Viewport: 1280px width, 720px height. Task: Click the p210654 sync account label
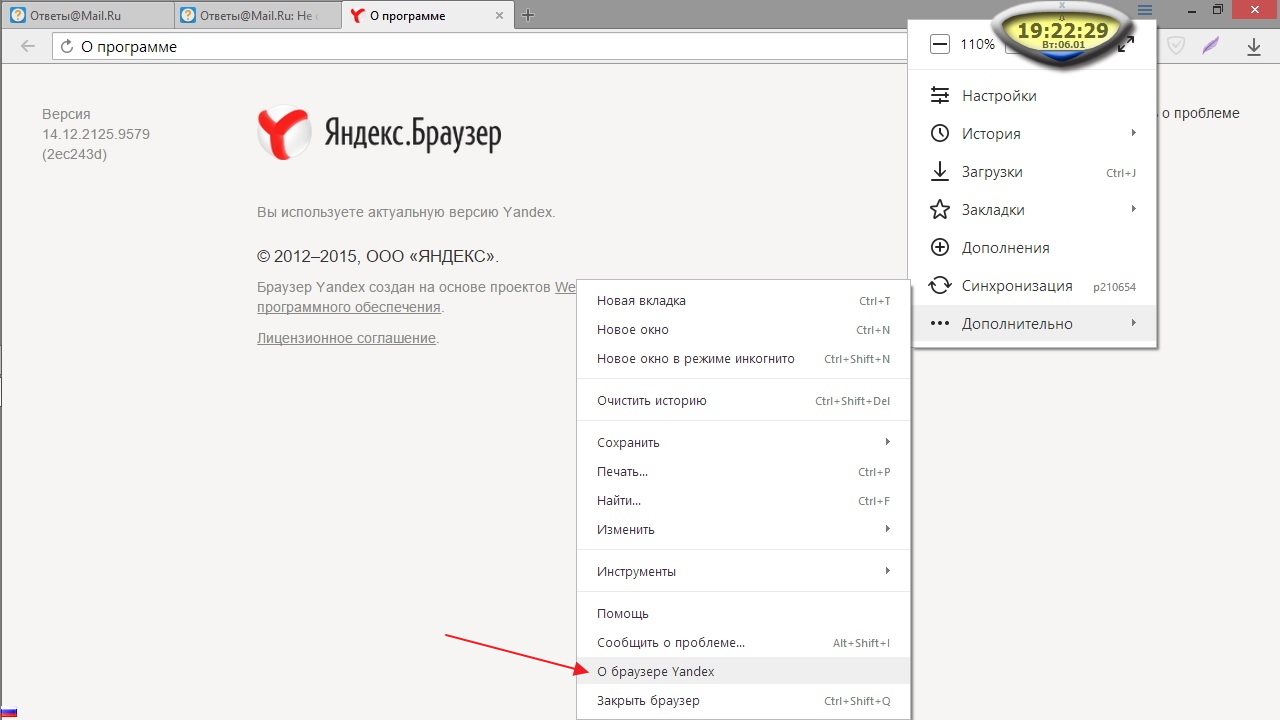[1115, 287]
